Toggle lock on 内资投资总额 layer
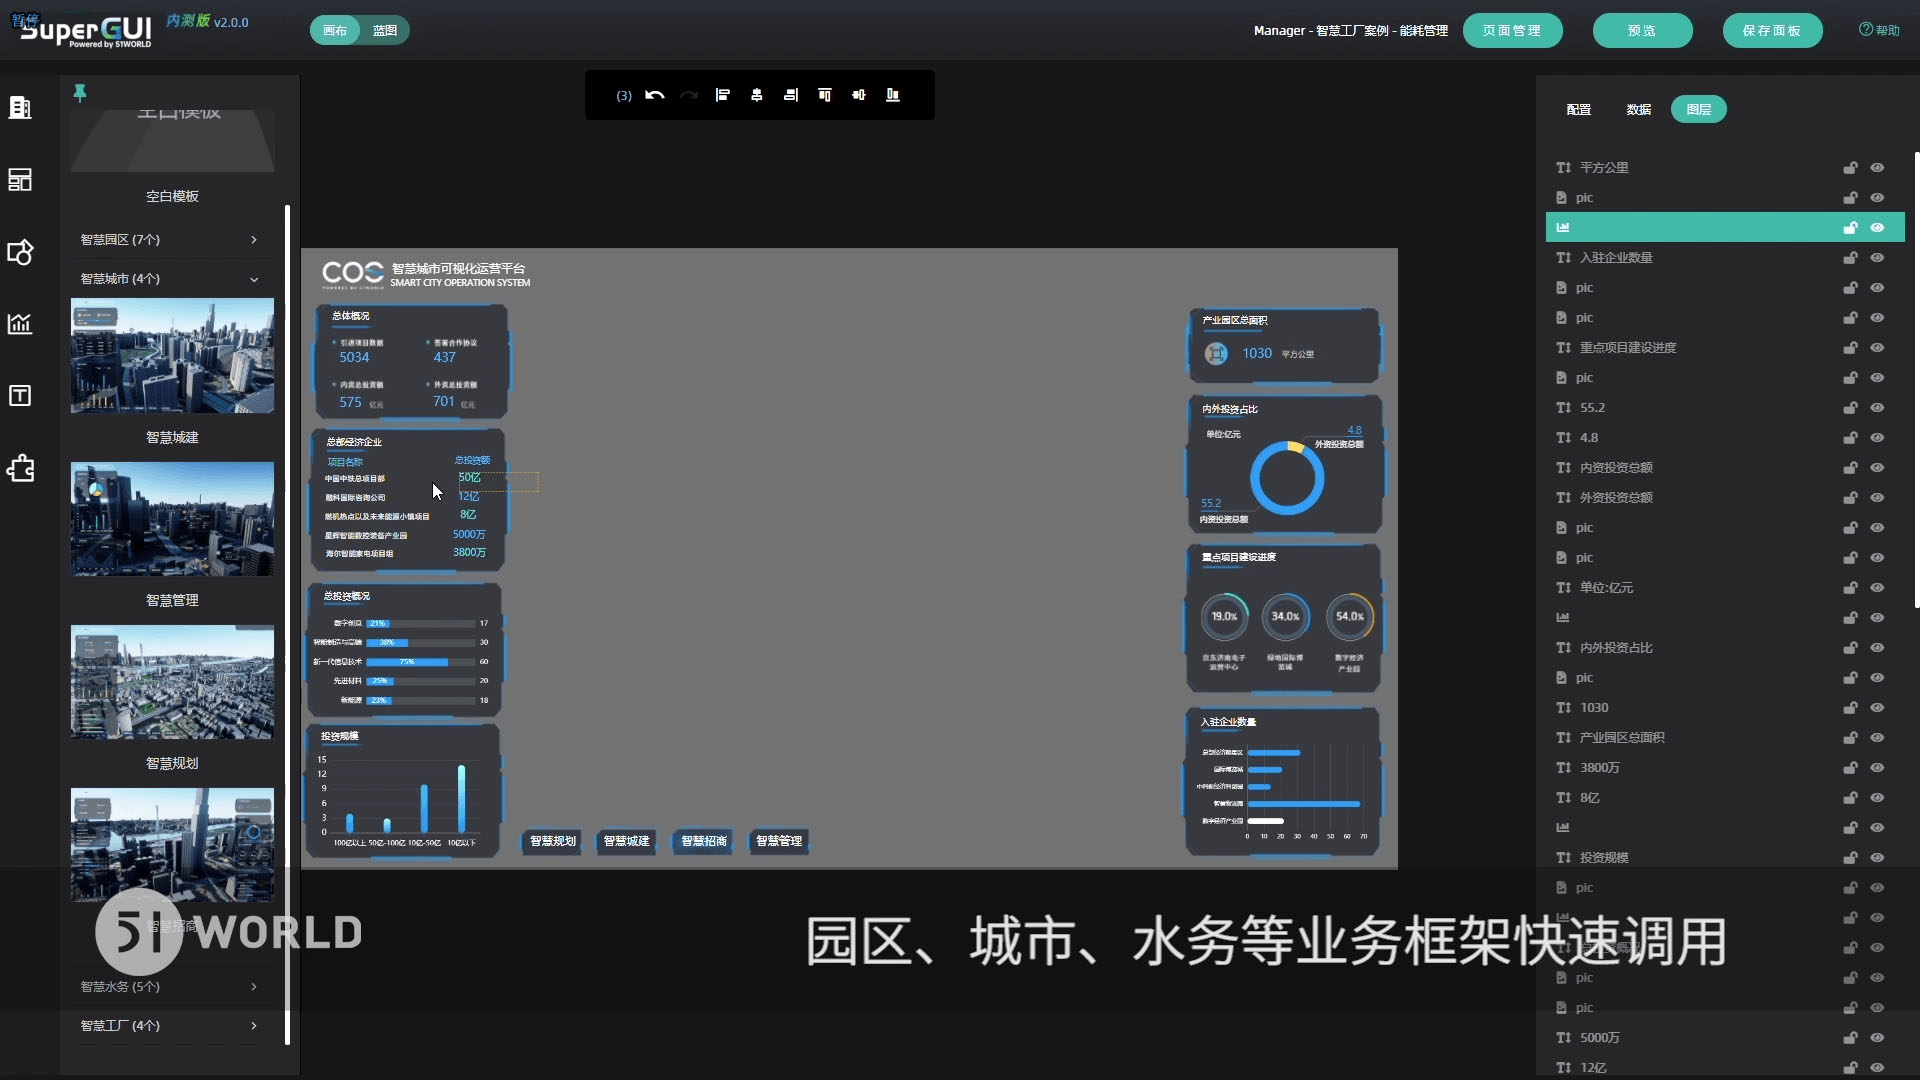The image size is (1920, 1080). tap(1850, 468)
